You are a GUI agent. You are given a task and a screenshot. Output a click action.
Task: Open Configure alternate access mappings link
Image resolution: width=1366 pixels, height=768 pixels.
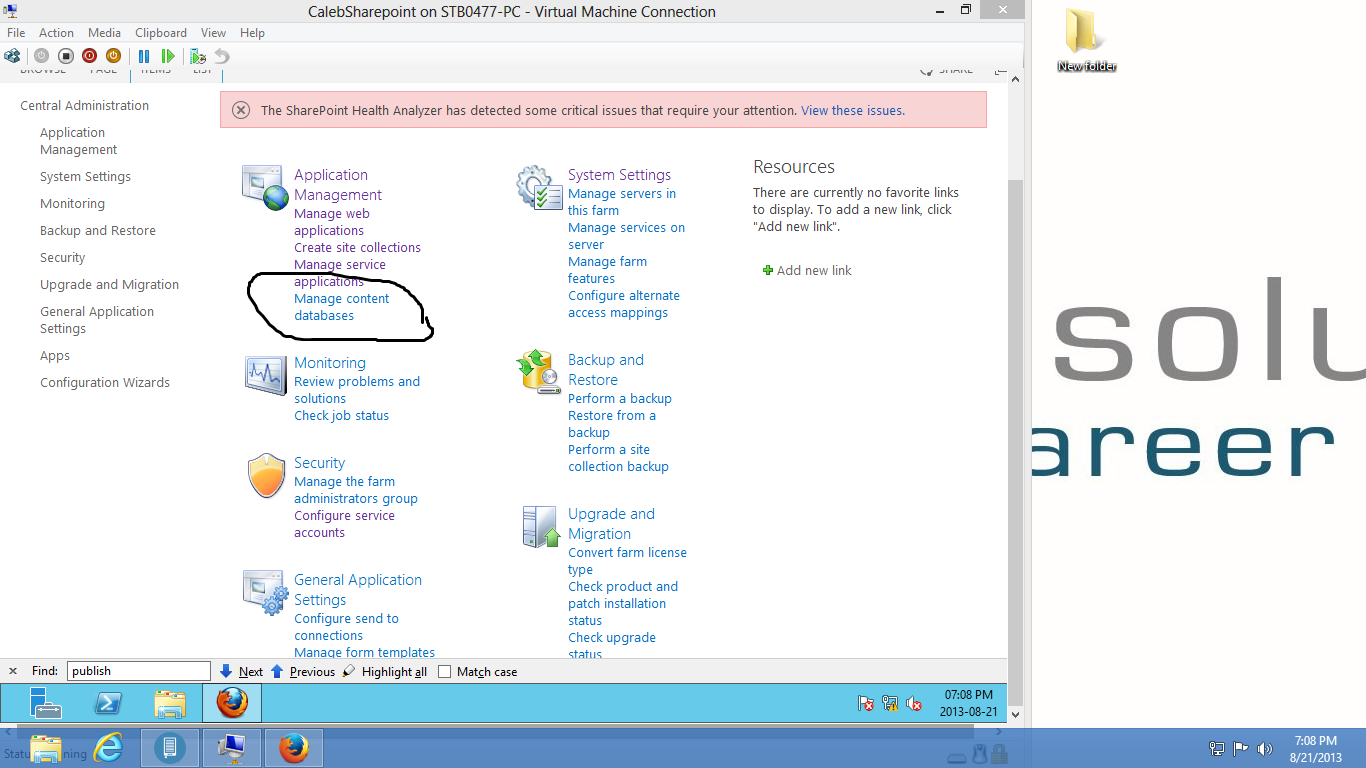click(x=624, y=304)
